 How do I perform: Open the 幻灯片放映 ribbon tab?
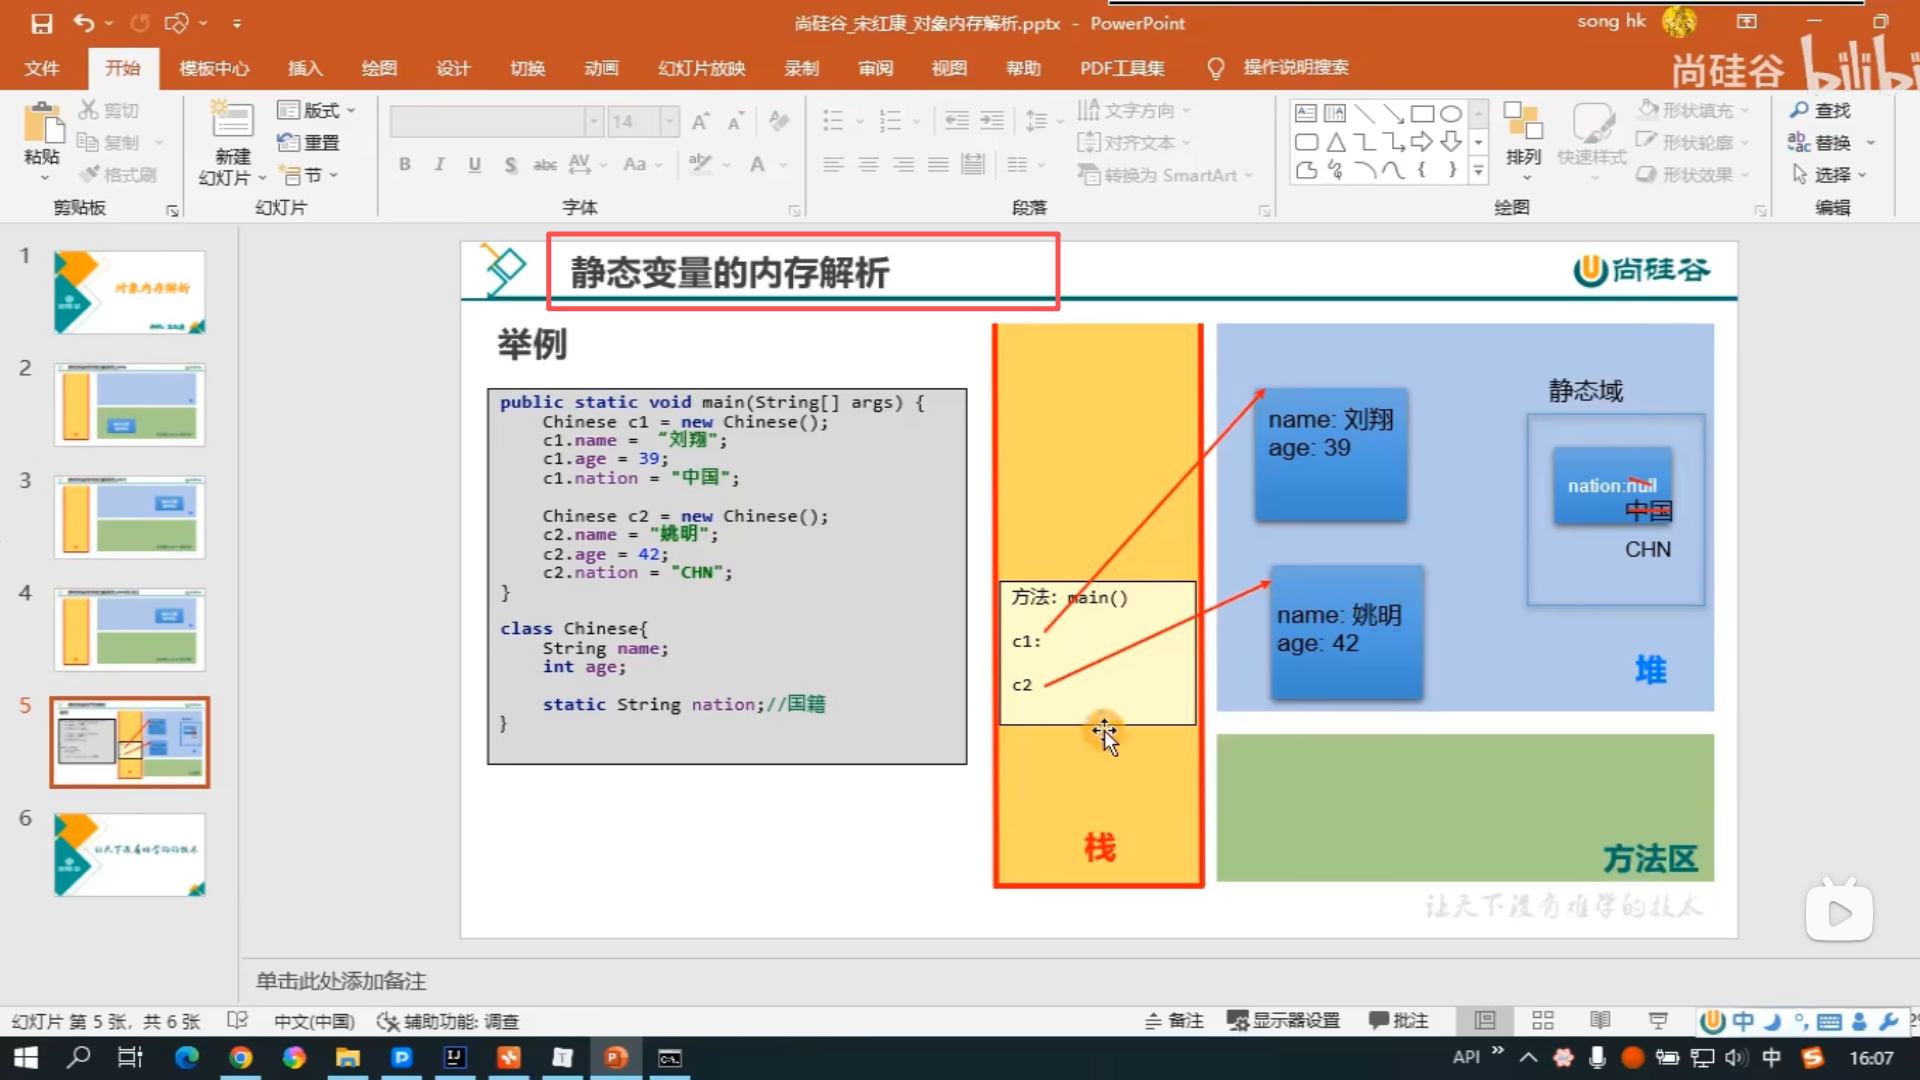(701, 68)
